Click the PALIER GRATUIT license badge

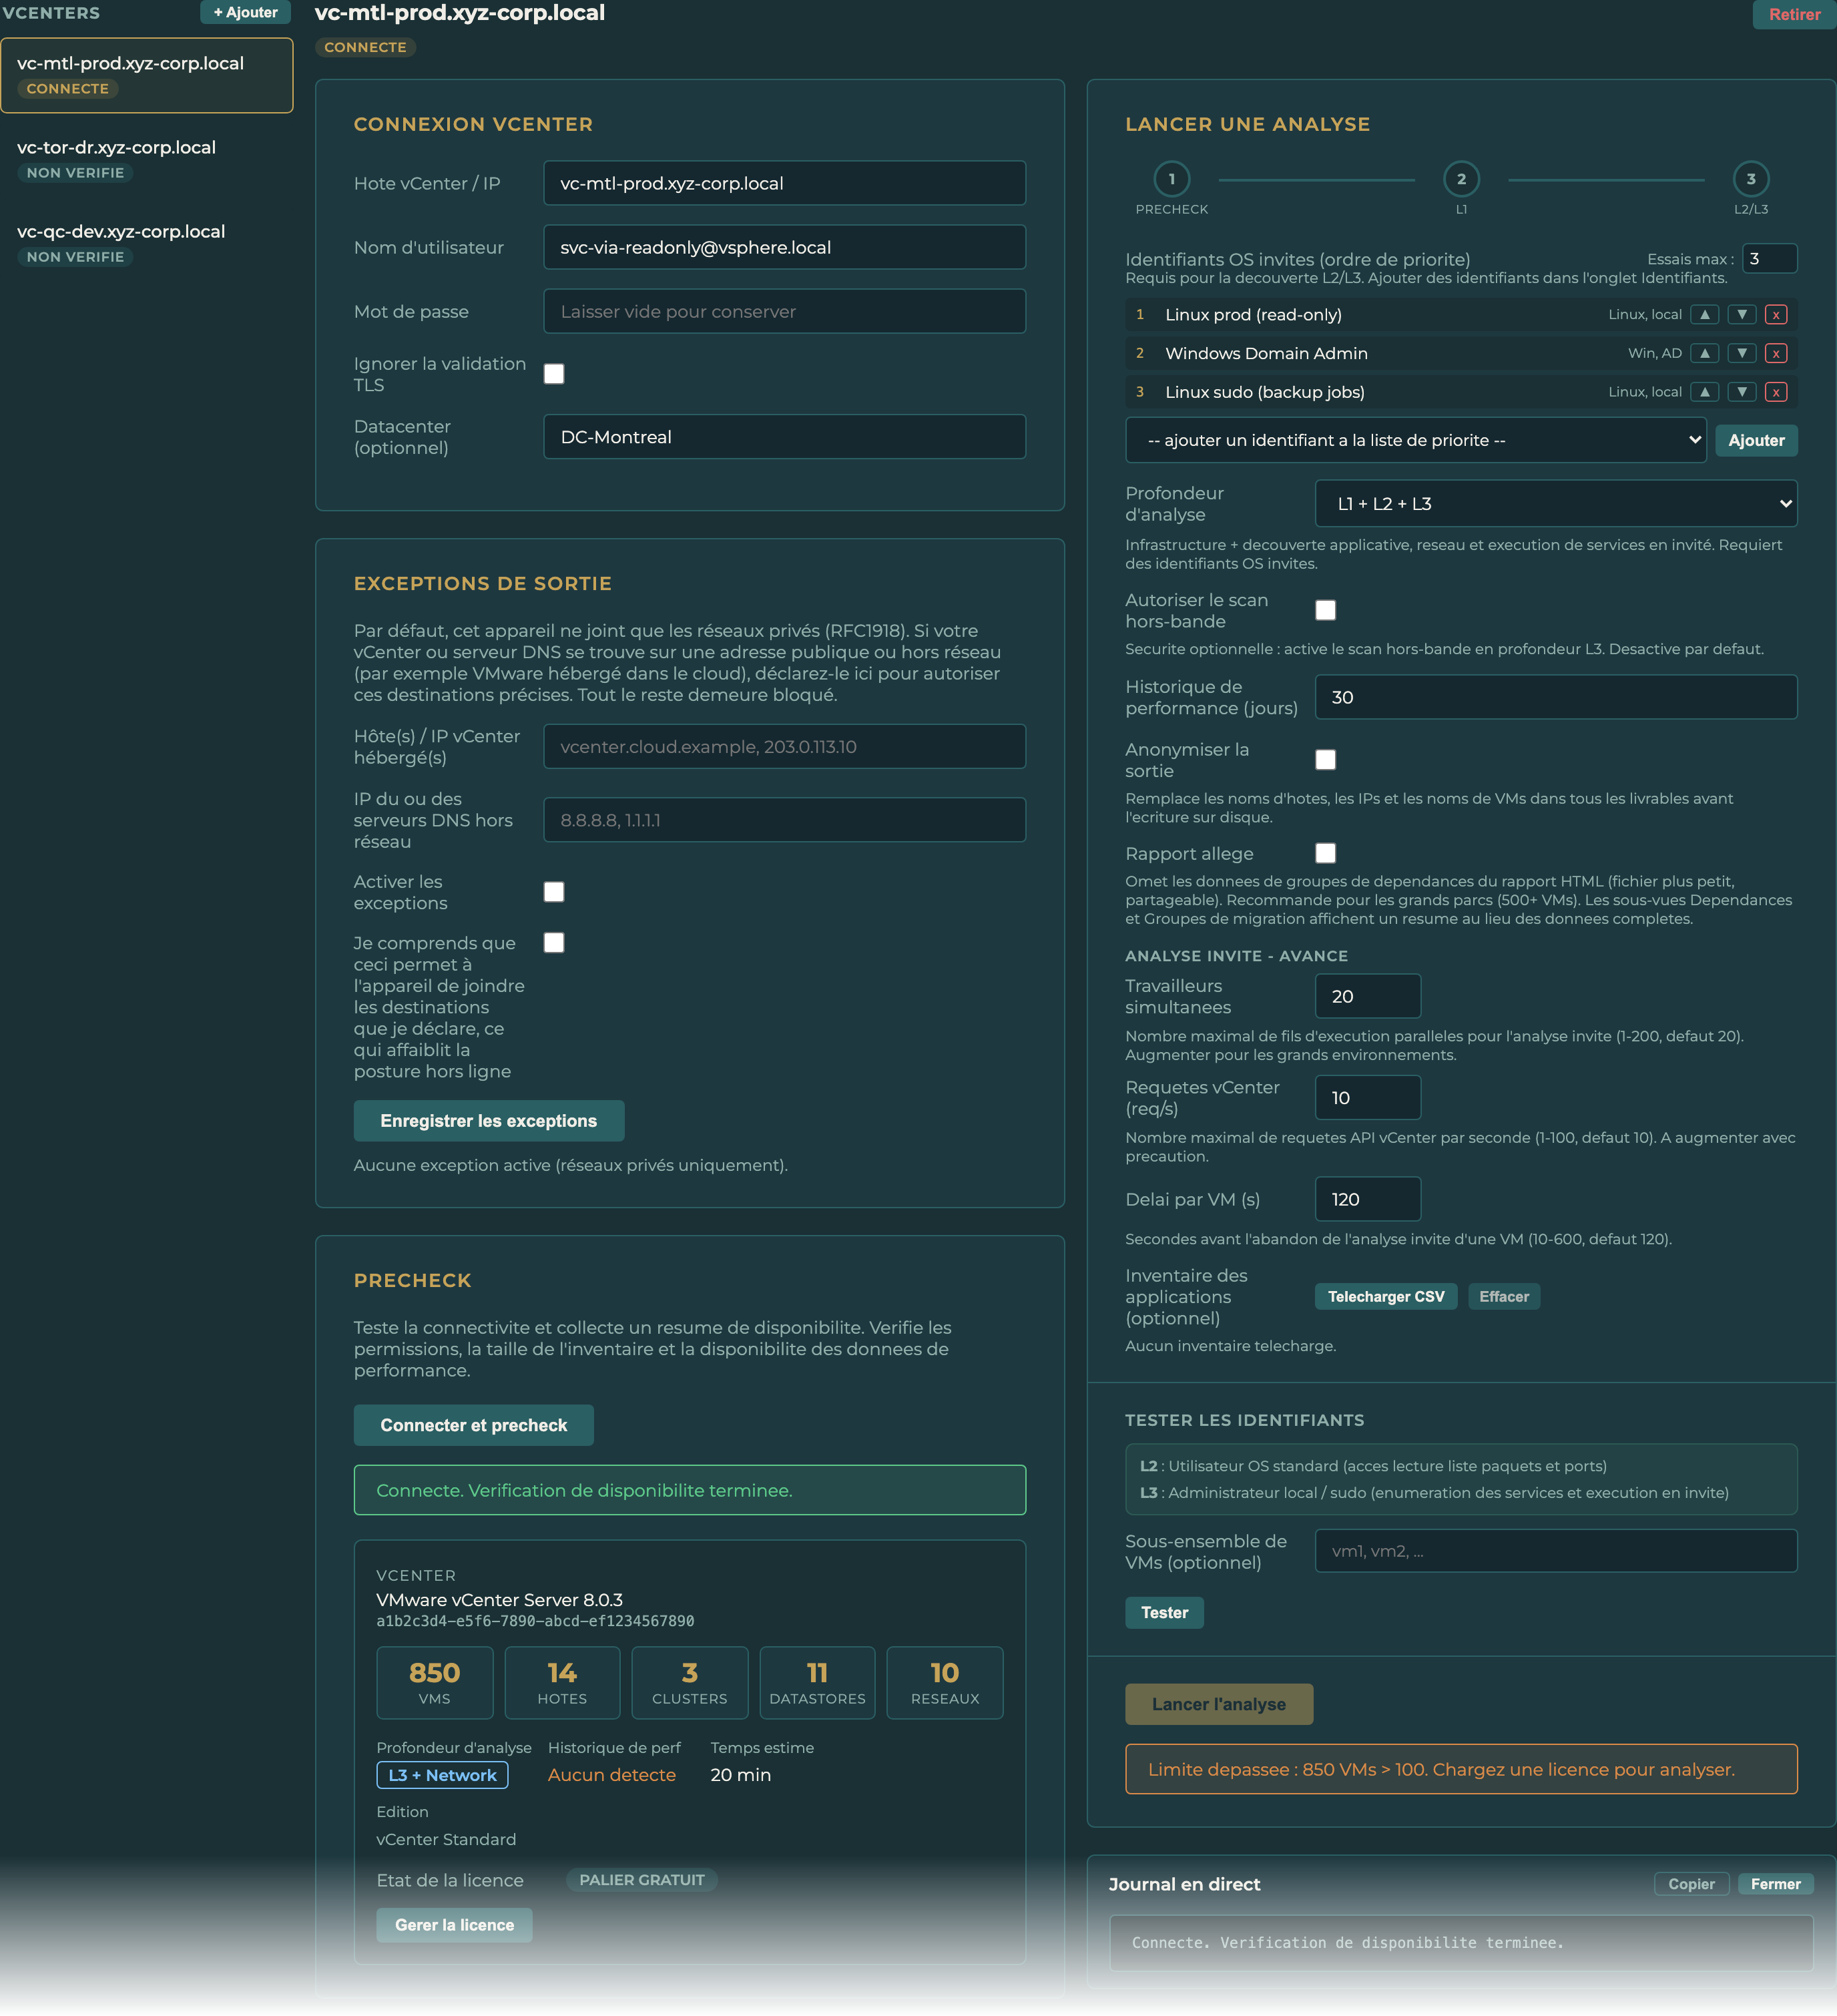click(x=641, y=1880)
